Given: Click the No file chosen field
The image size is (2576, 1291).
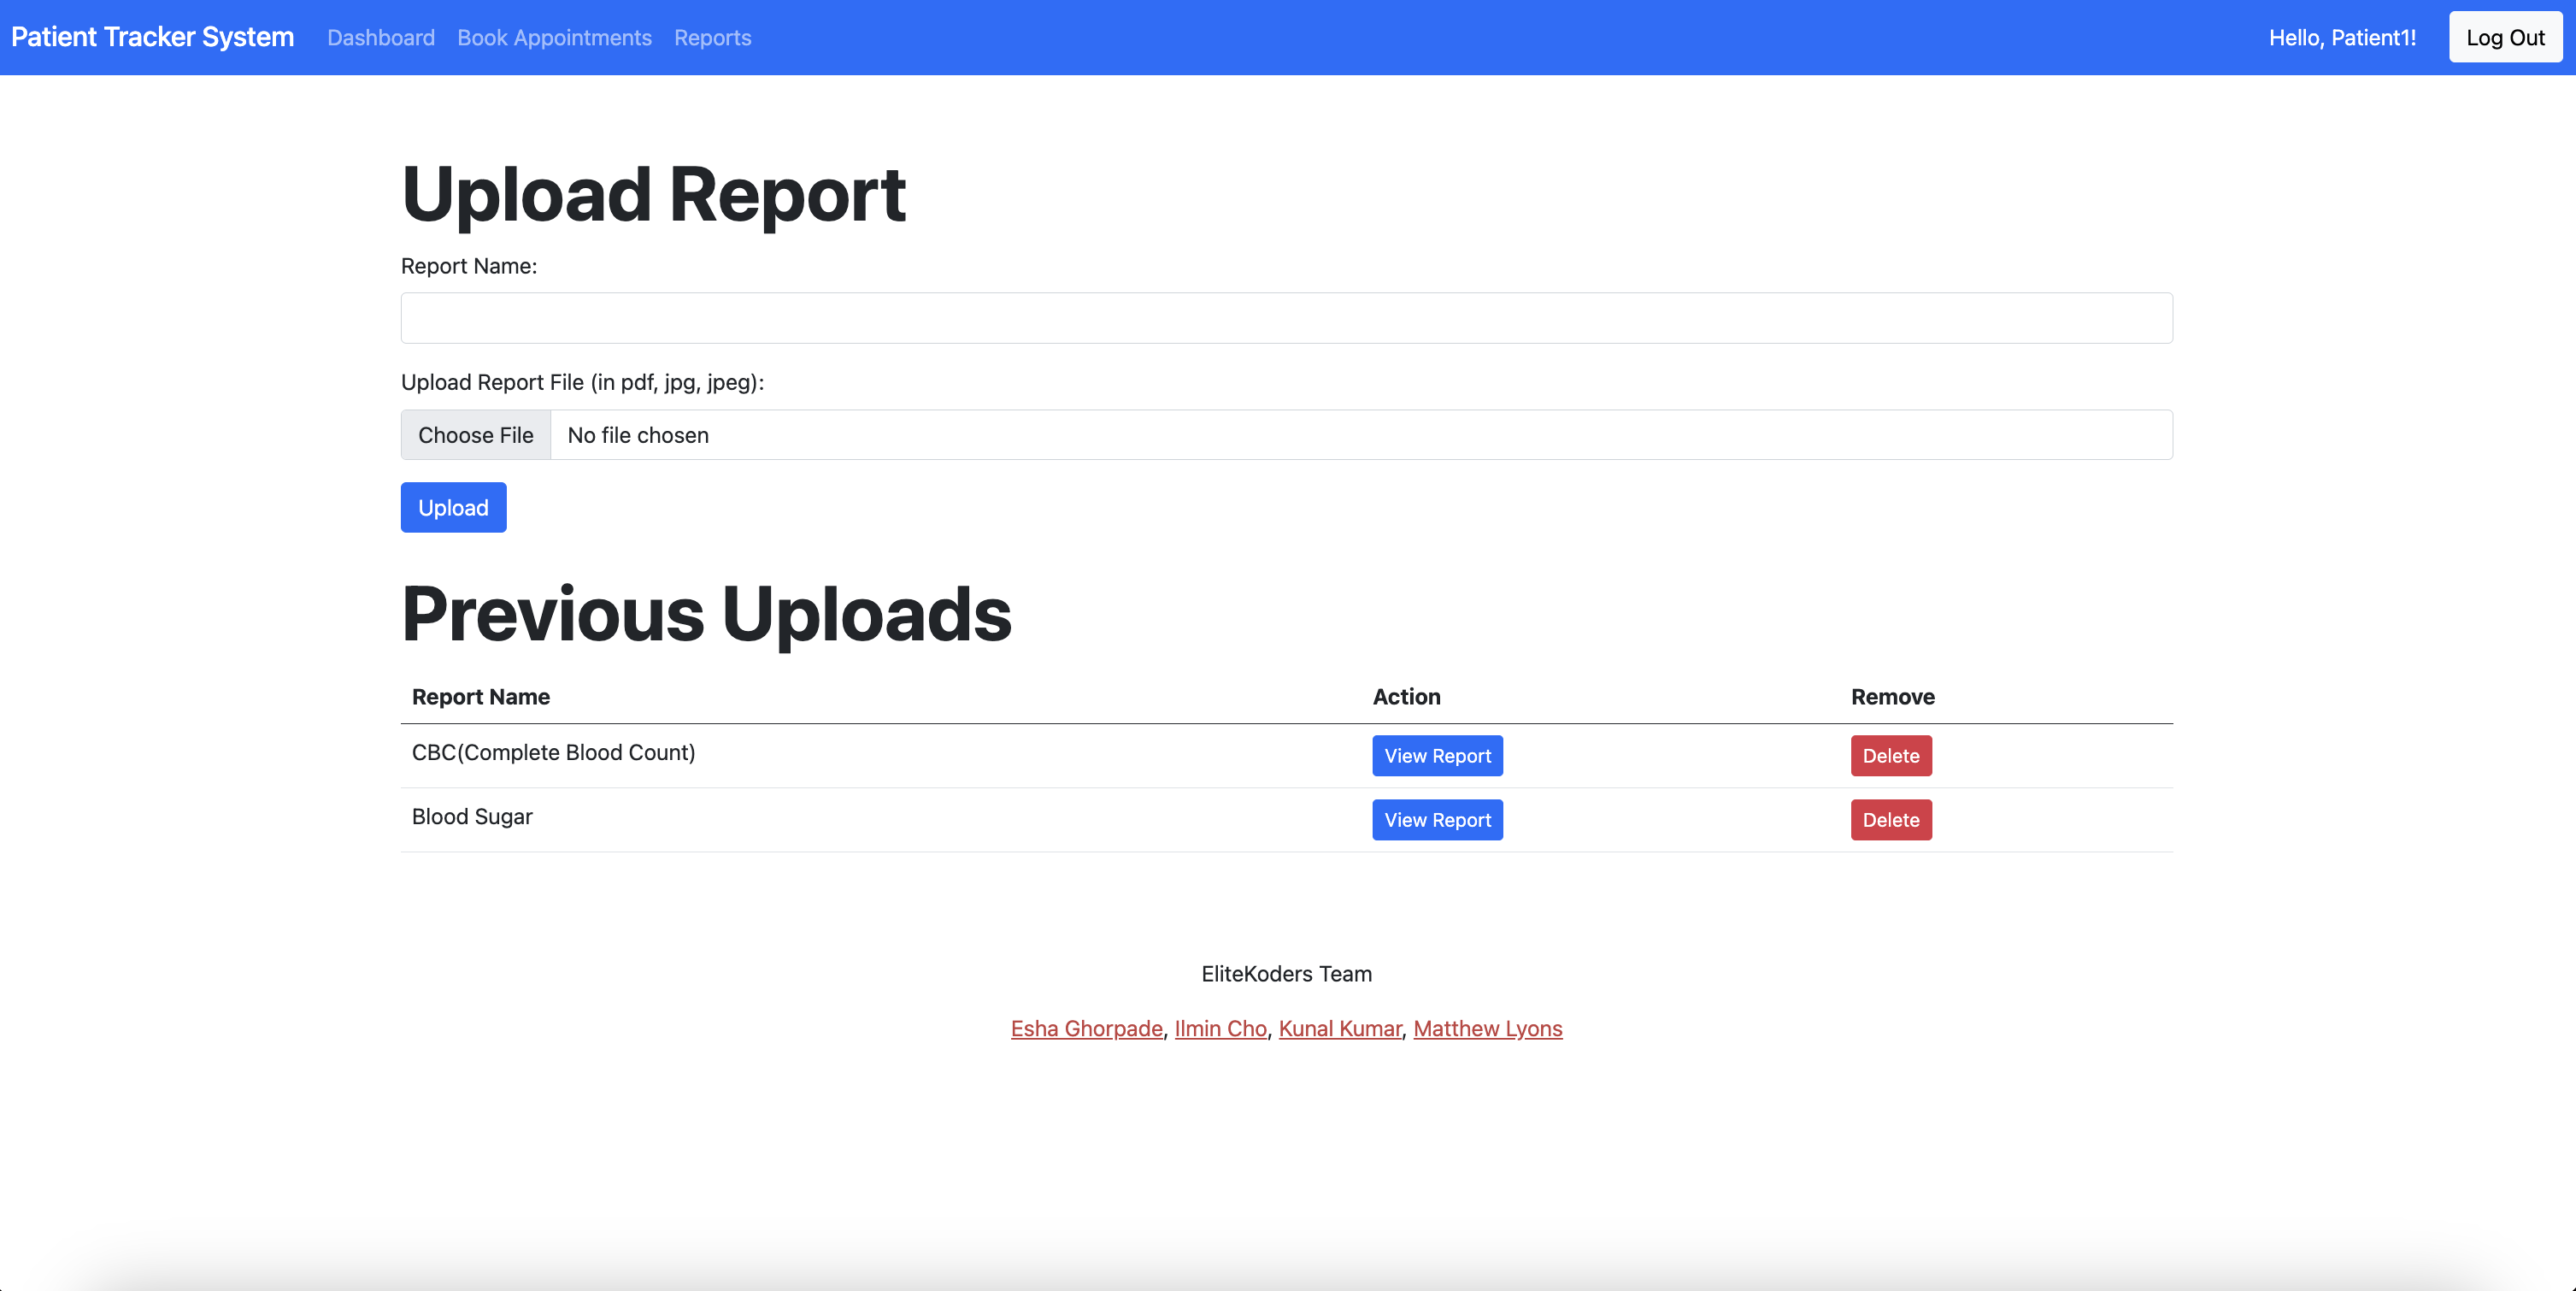Looking at the screenshot, I should point(1361,435).
